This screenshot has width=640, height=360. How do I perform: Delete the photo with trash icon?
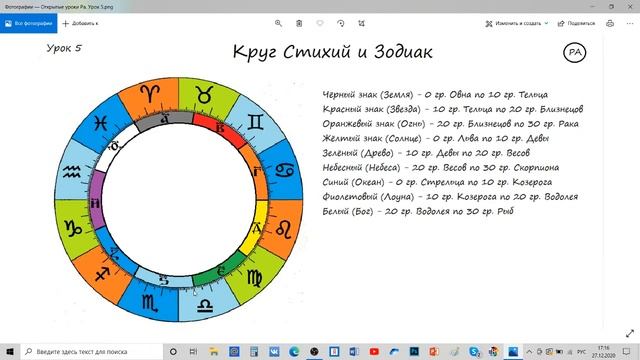pos(299,23)
